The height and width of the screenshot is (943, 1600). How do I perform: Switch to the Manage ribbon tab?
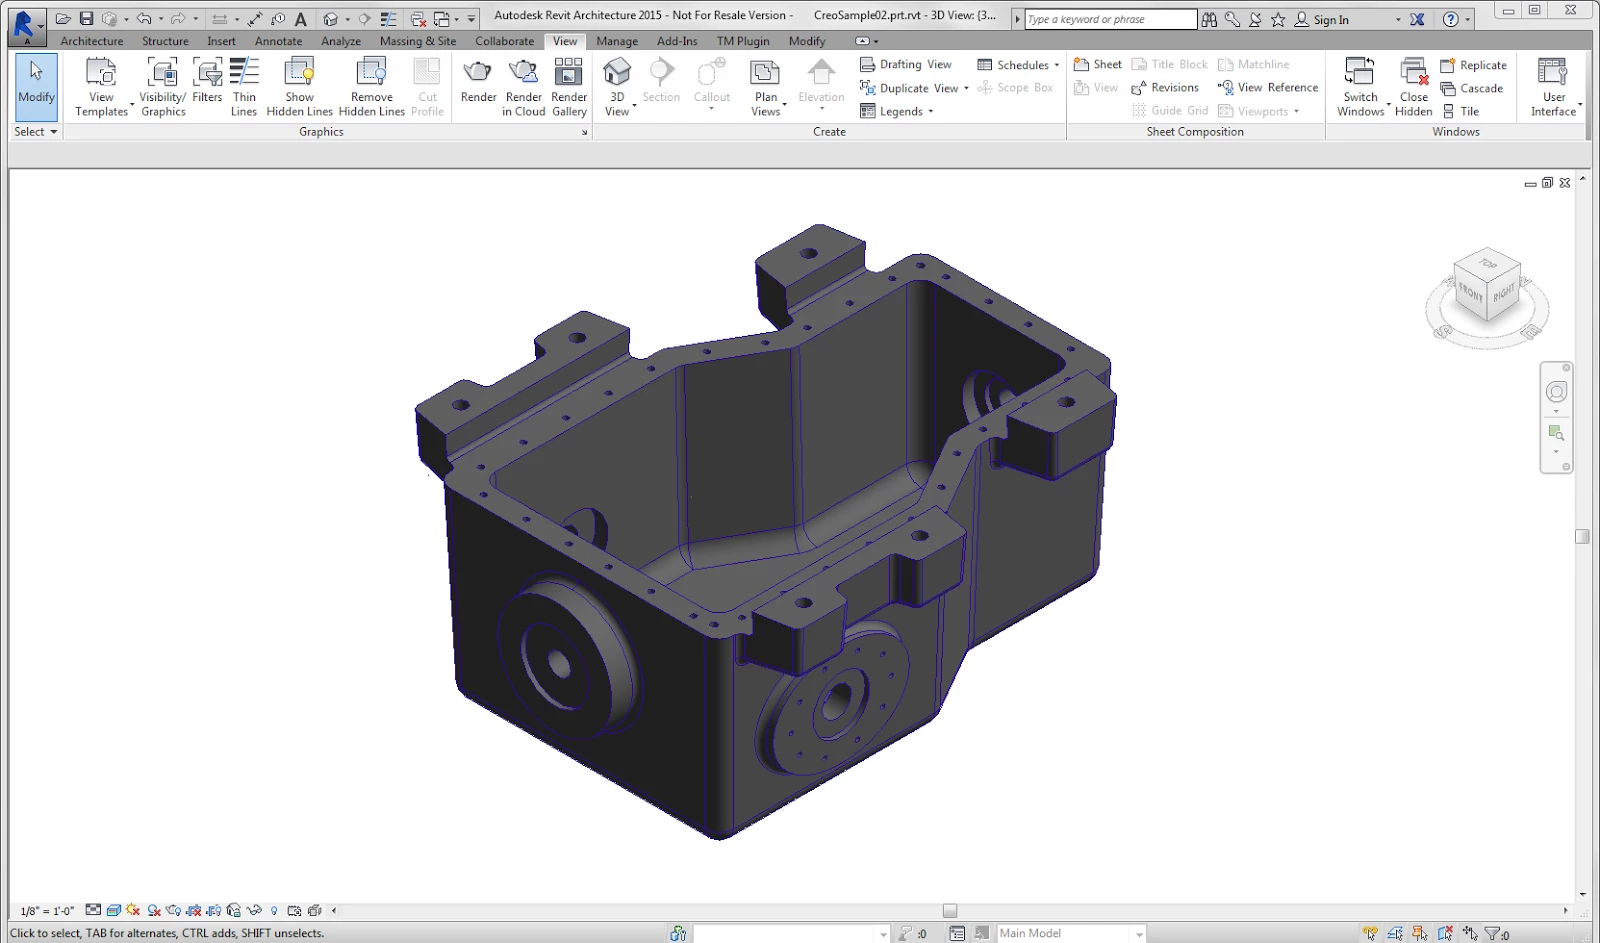click(617, 41)
